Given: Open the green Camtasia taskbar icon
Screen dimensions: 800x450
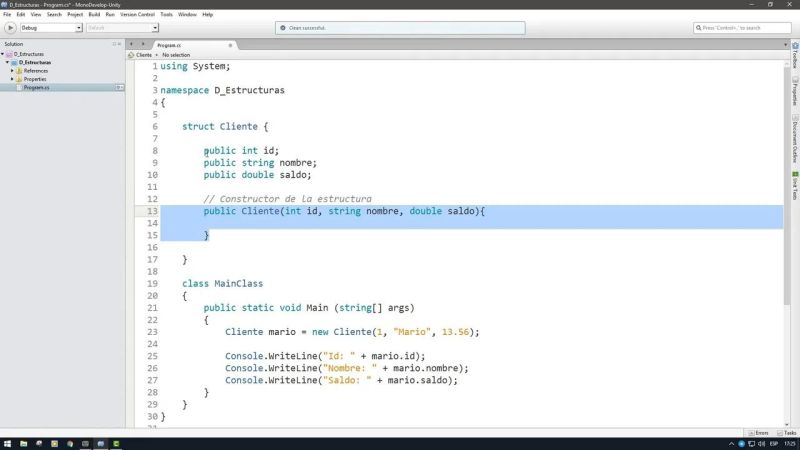Looking at the screenshot, I should [116, 444].
